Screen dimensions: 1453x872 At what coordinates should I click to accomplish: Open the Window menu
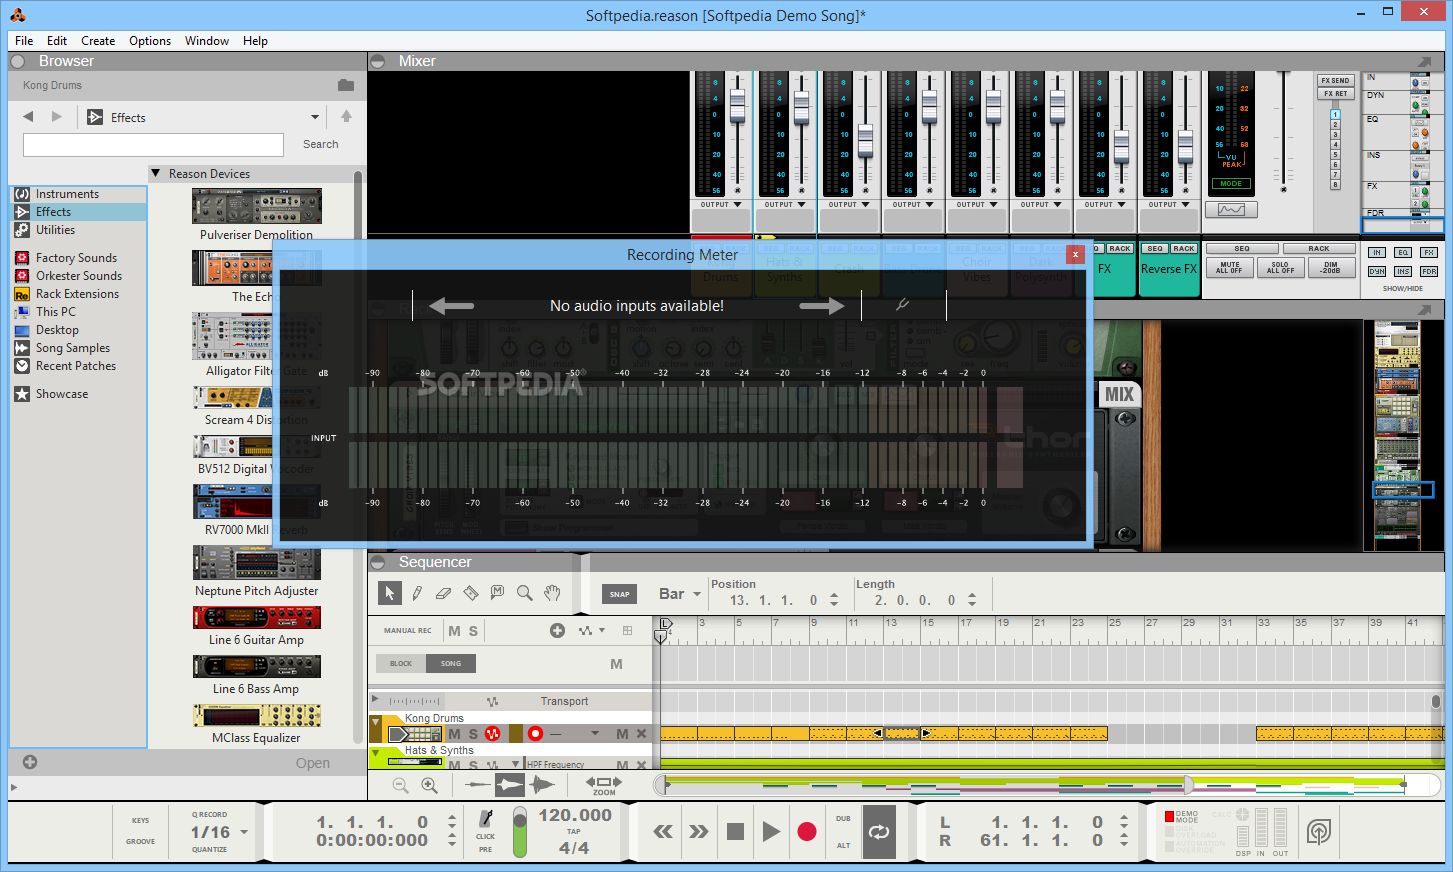click(x=207, y=41)
